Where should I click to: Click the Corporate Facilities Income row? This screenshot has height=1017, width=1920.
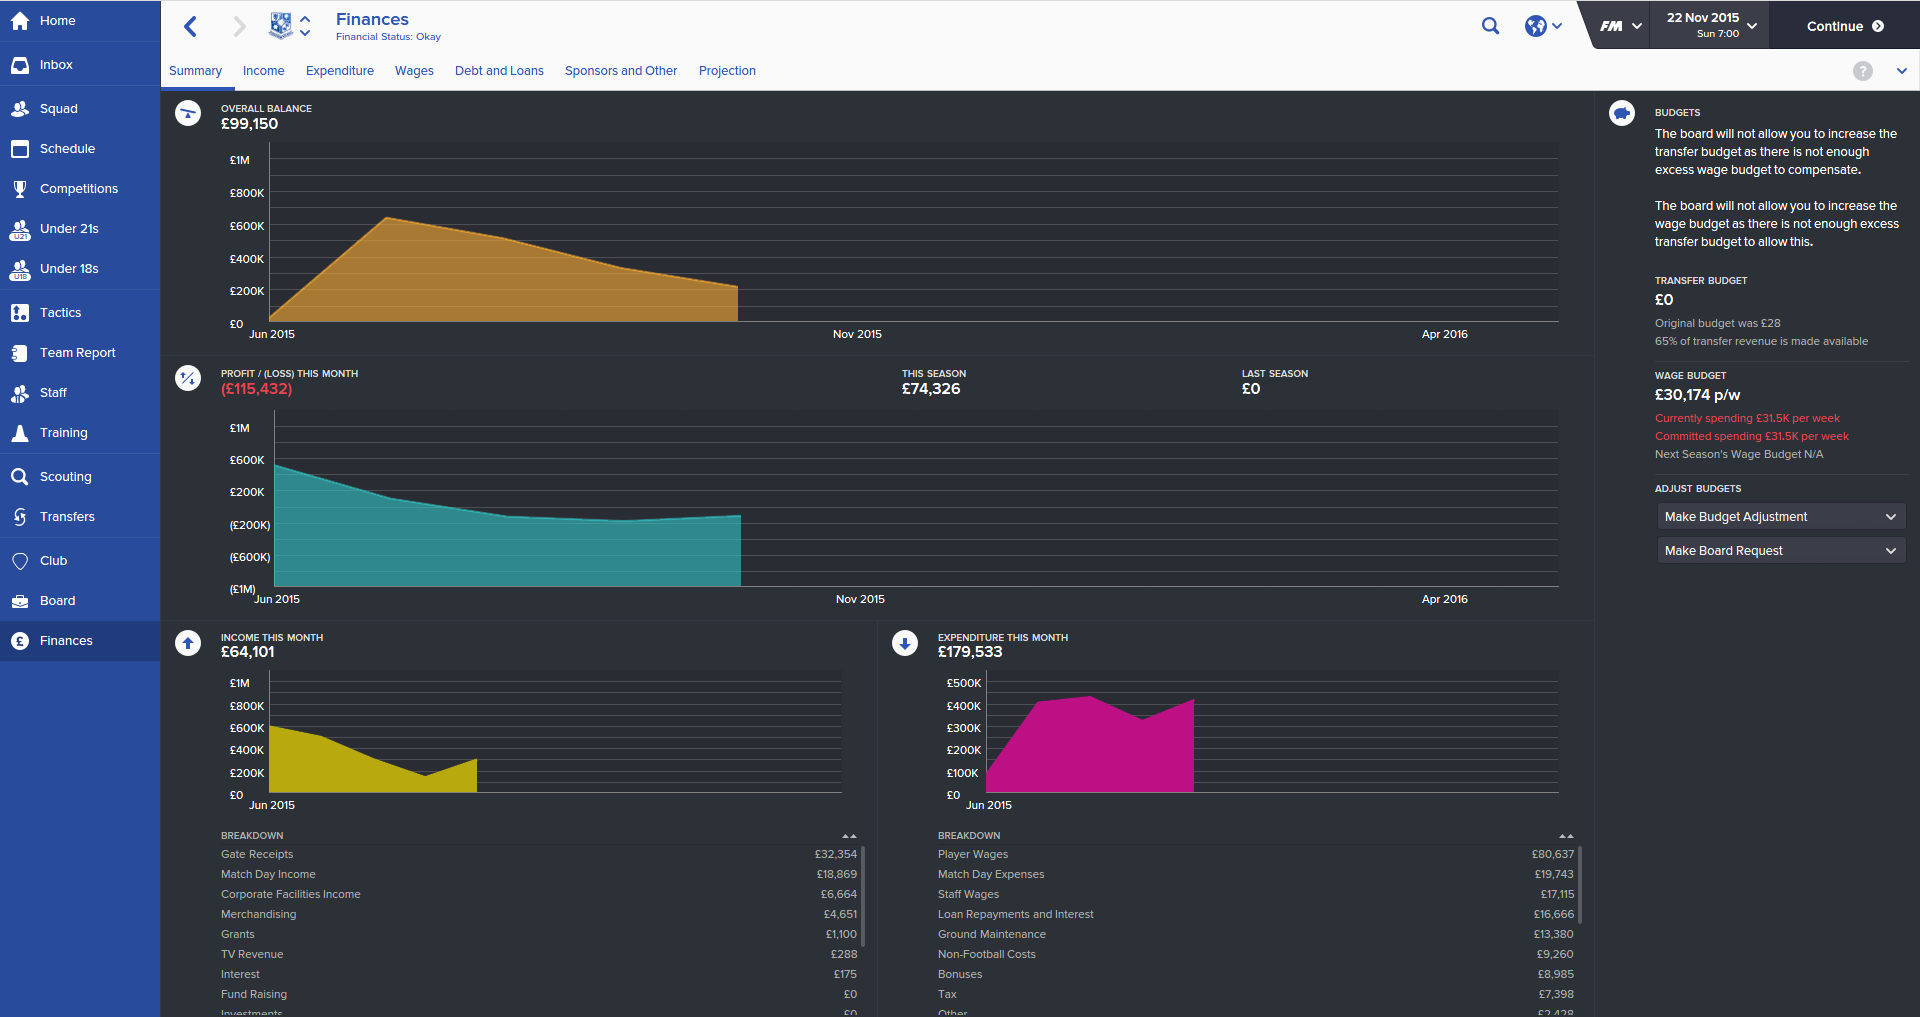click(539, 895)
